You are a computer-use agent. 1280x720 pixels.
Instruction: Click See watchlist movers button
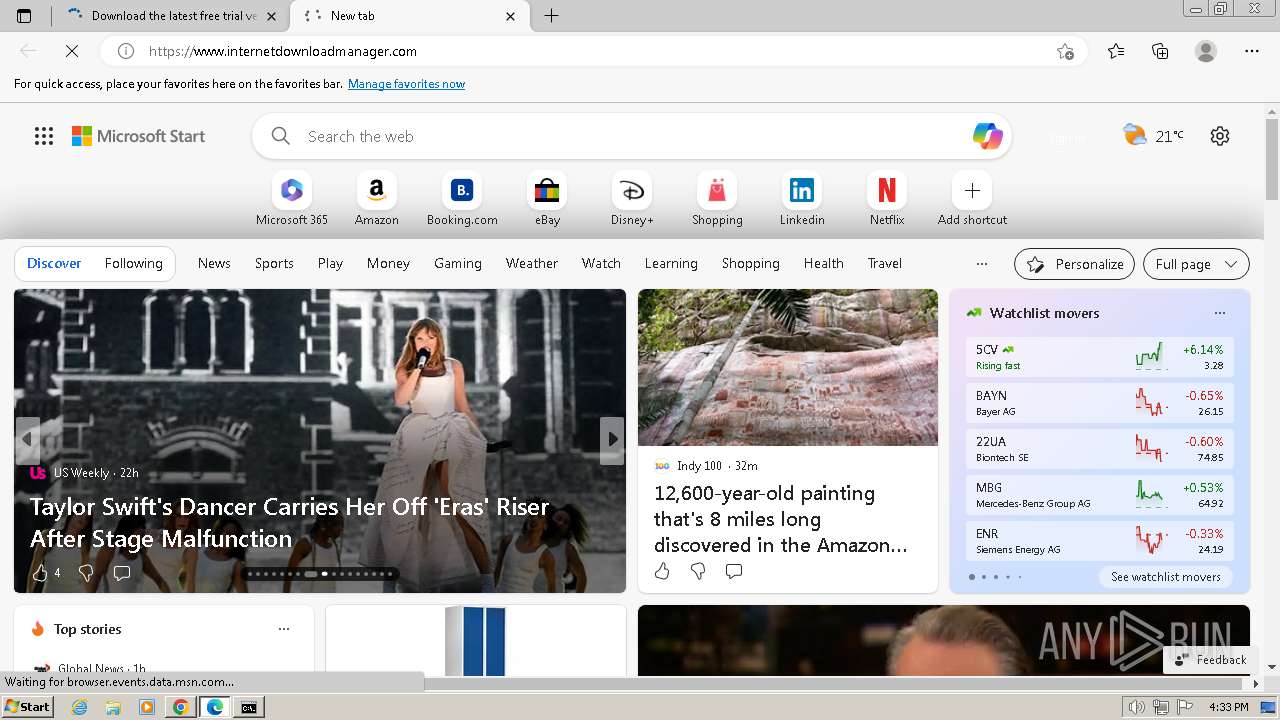click(x=1166, y=577)
